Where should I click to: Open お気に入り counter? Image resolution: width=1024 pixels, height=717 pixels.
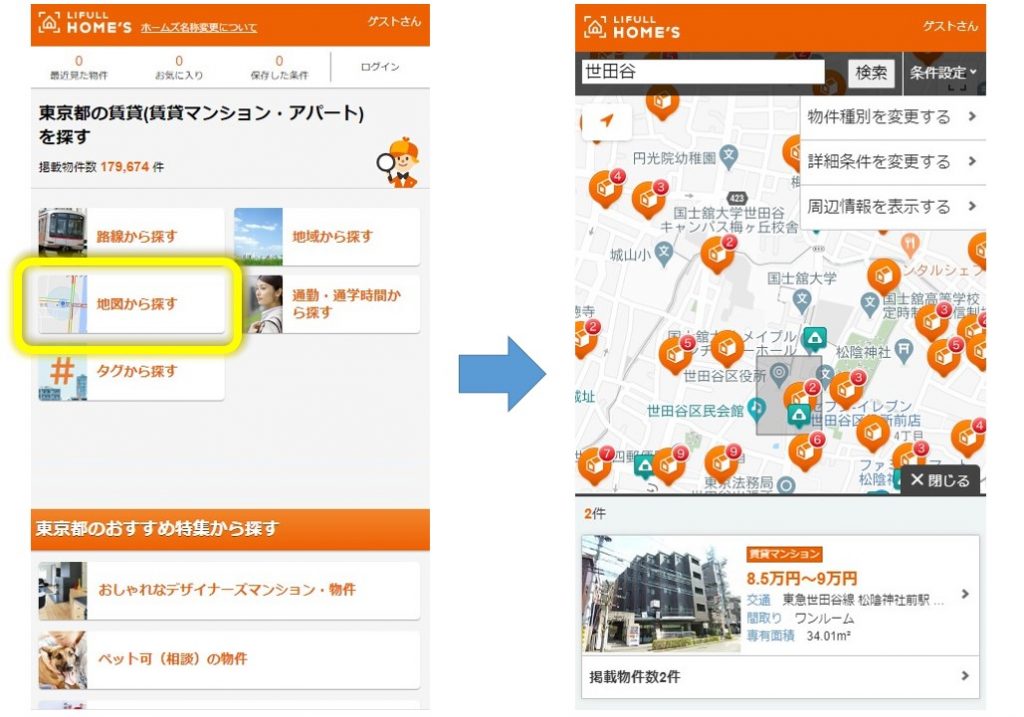pos(179,68)
